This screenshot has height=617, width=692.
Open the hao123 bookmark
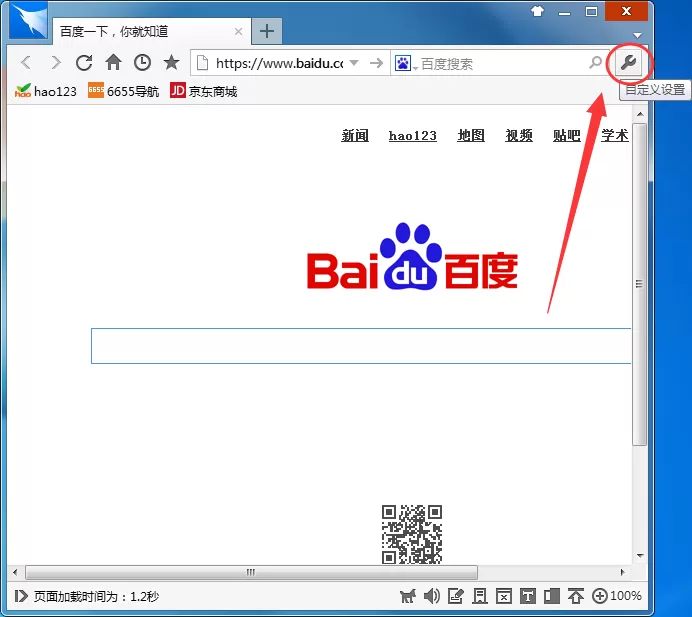tap(45, 91)
